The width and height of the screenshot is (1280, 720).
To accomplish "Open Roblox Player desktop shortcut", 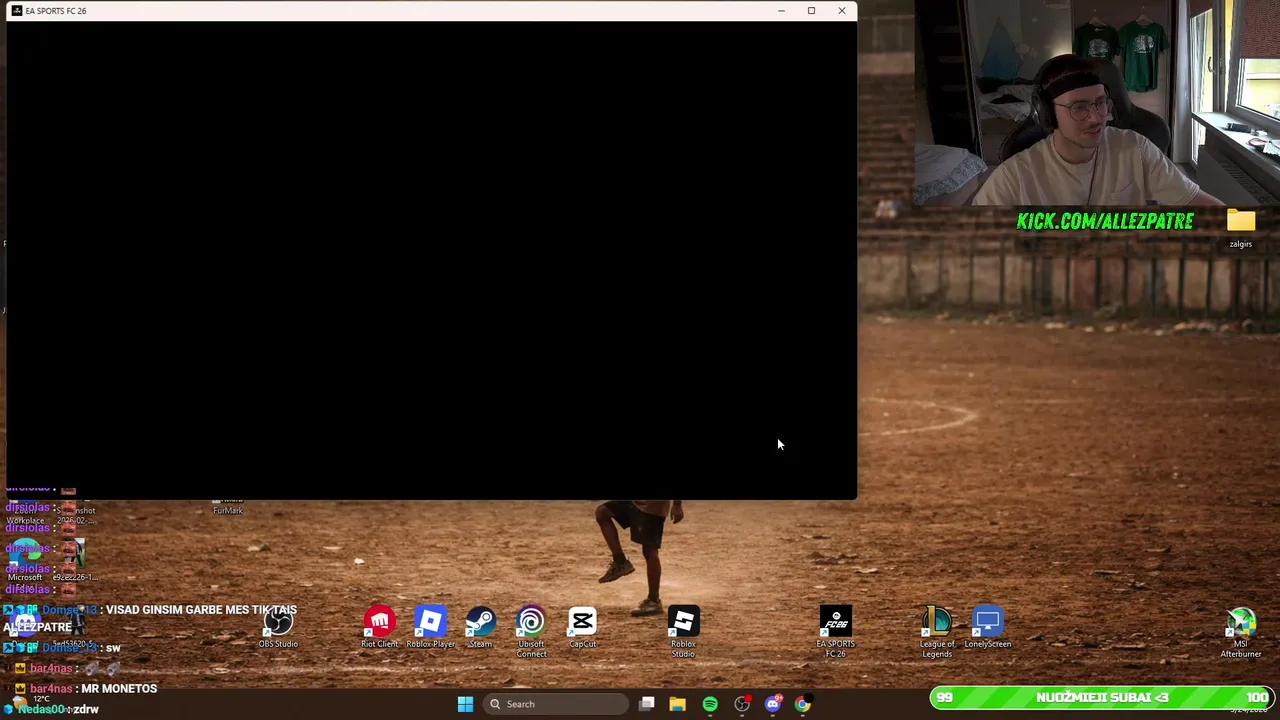I will [x=430, y=627].
